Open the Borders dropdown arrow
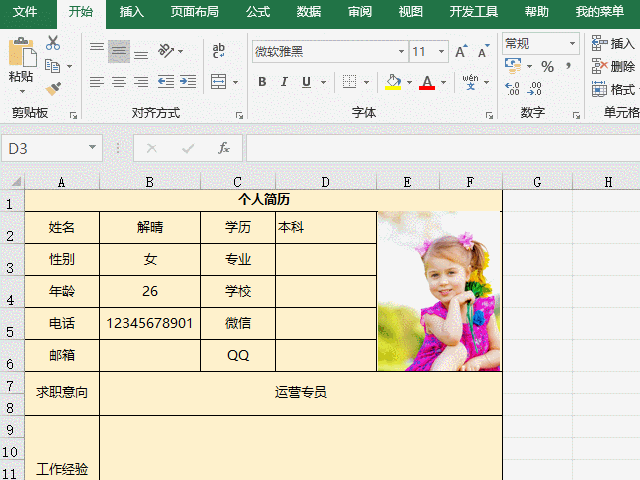Screen dimensions: 640x480 tap(367, 82)
